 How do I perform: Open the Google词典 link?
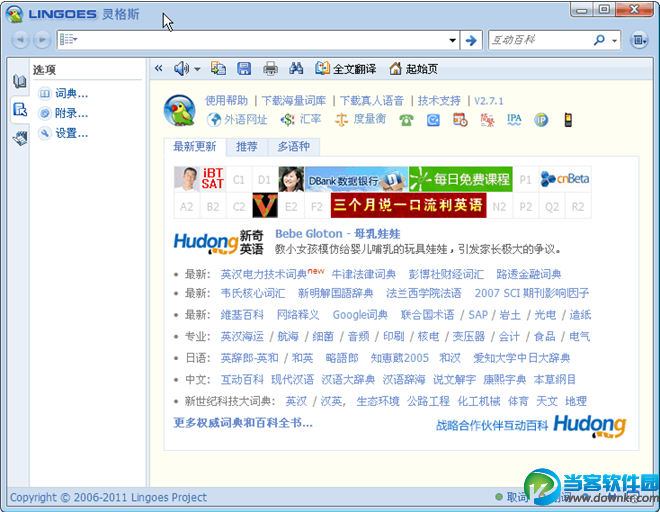click(x=360, y=315)
